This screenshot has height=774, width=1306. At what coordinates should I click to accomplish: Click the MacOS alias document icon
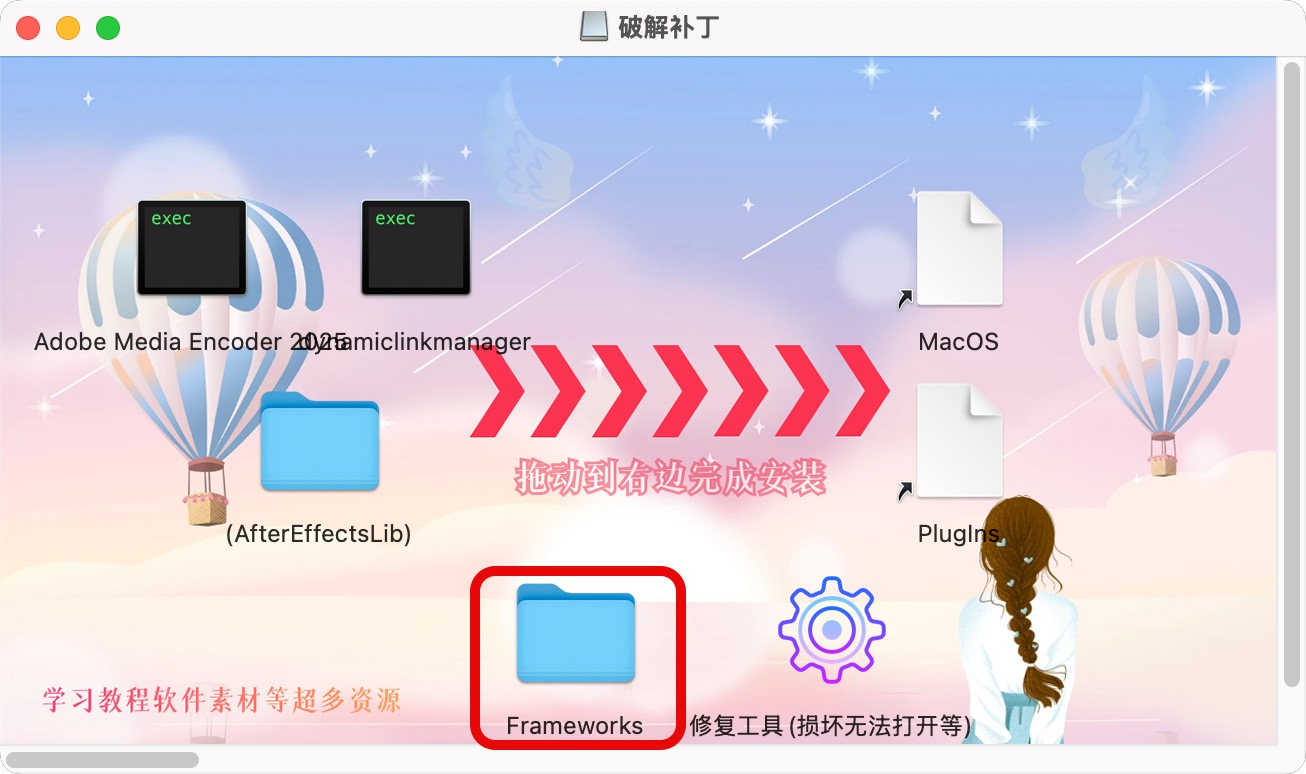pyautogui.click(x=959, y=248)
